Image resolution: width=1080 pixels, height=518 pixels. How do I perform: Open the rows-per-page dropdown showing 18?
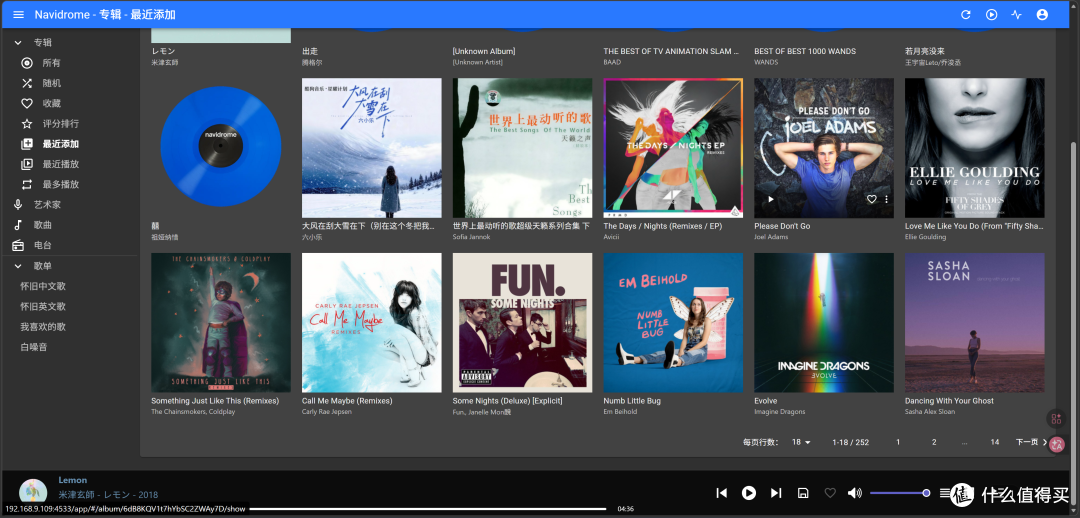click(801, 442)
